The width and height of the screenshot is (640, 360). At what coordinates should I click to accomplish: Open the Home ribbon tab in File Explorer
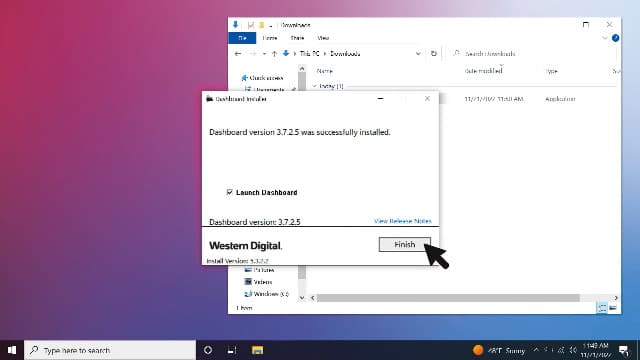270,38
